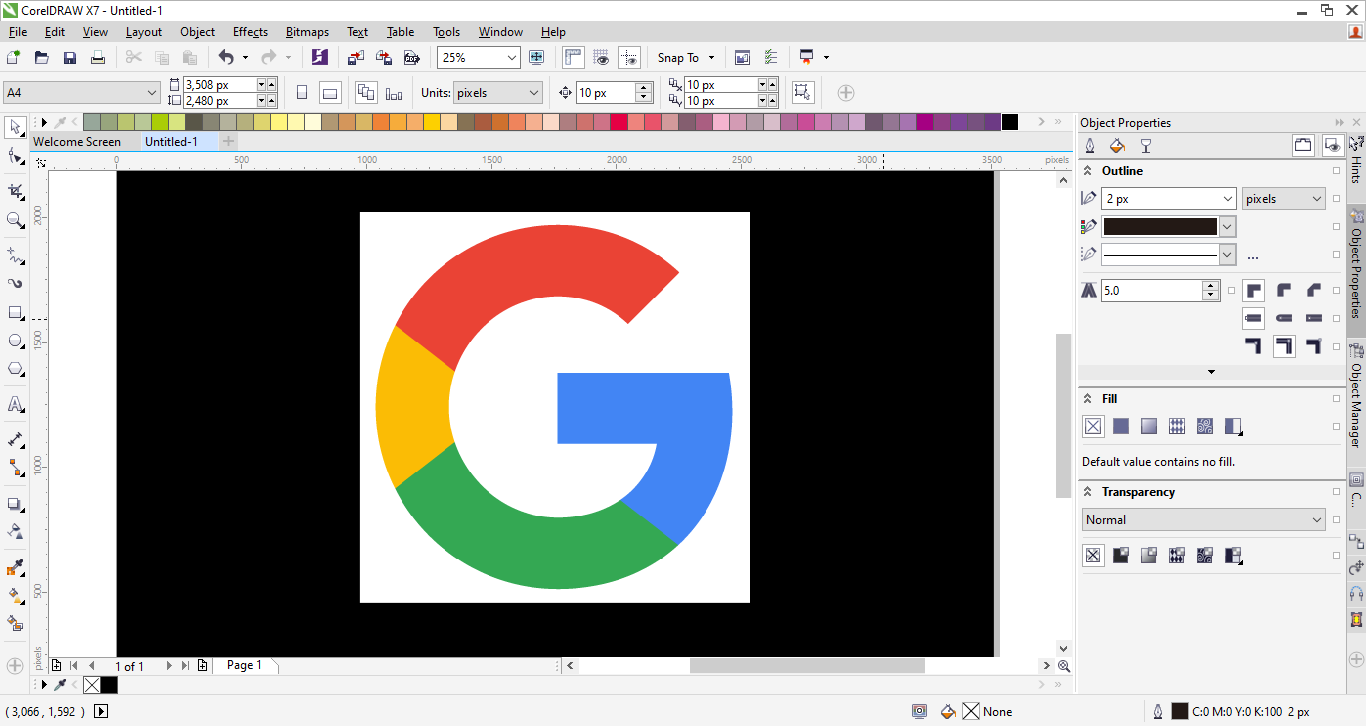Screen dimensions: 1366x726
Task: Select the Polygon tool
Action: tap(15, 369)
